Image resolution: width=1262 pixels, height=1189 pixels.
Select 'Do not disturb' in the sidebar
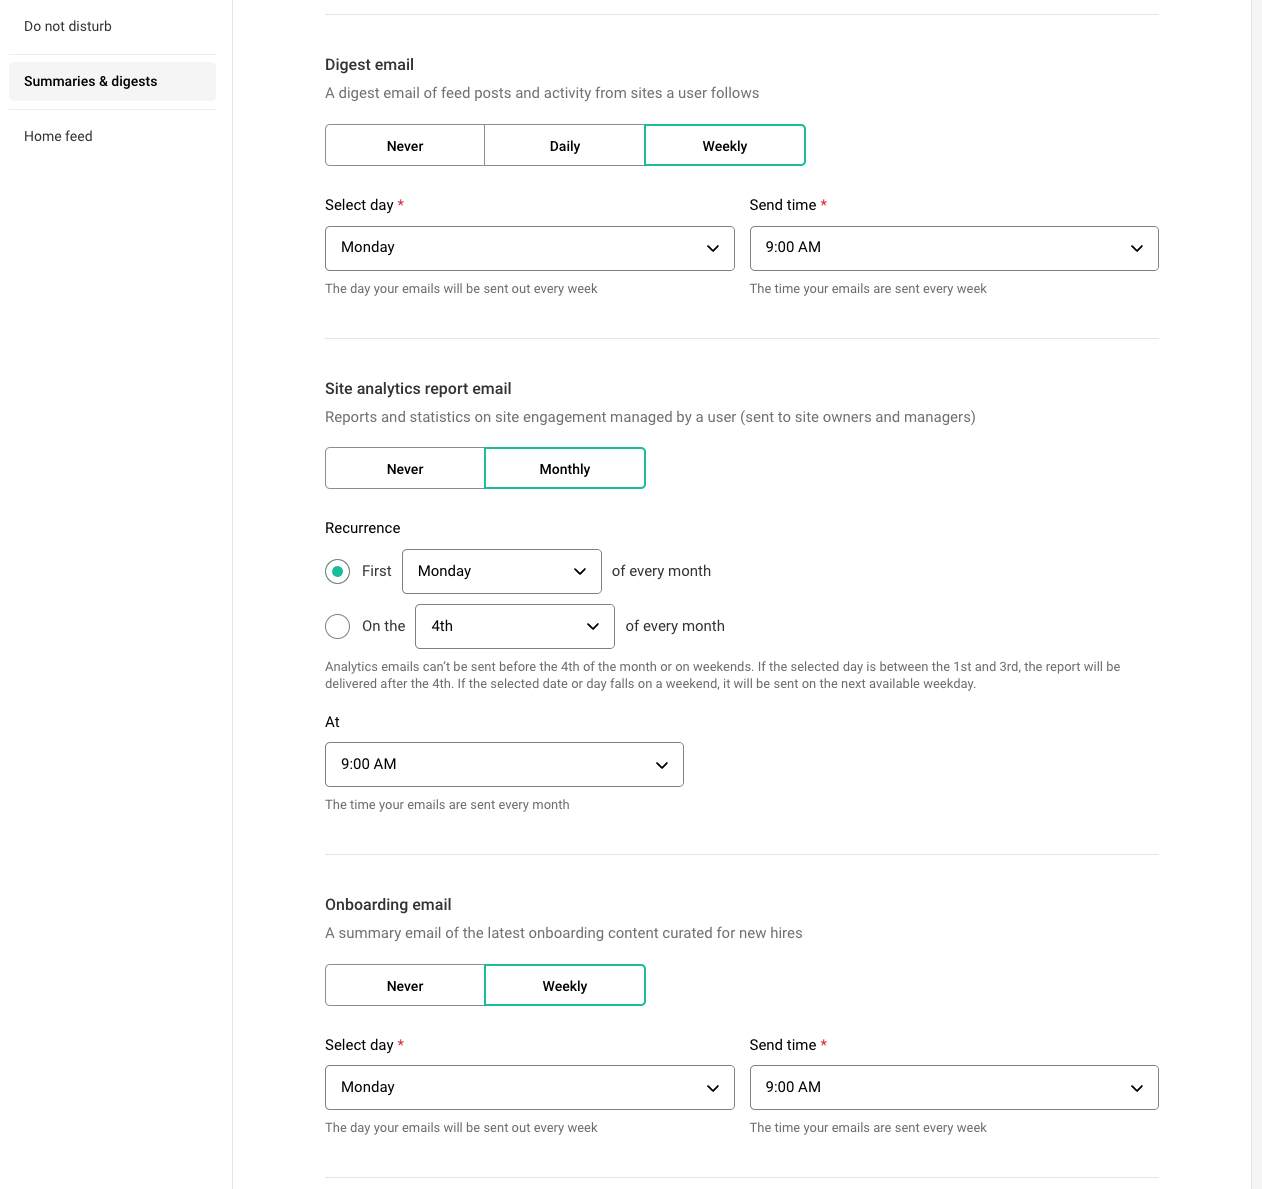point(67,26)
